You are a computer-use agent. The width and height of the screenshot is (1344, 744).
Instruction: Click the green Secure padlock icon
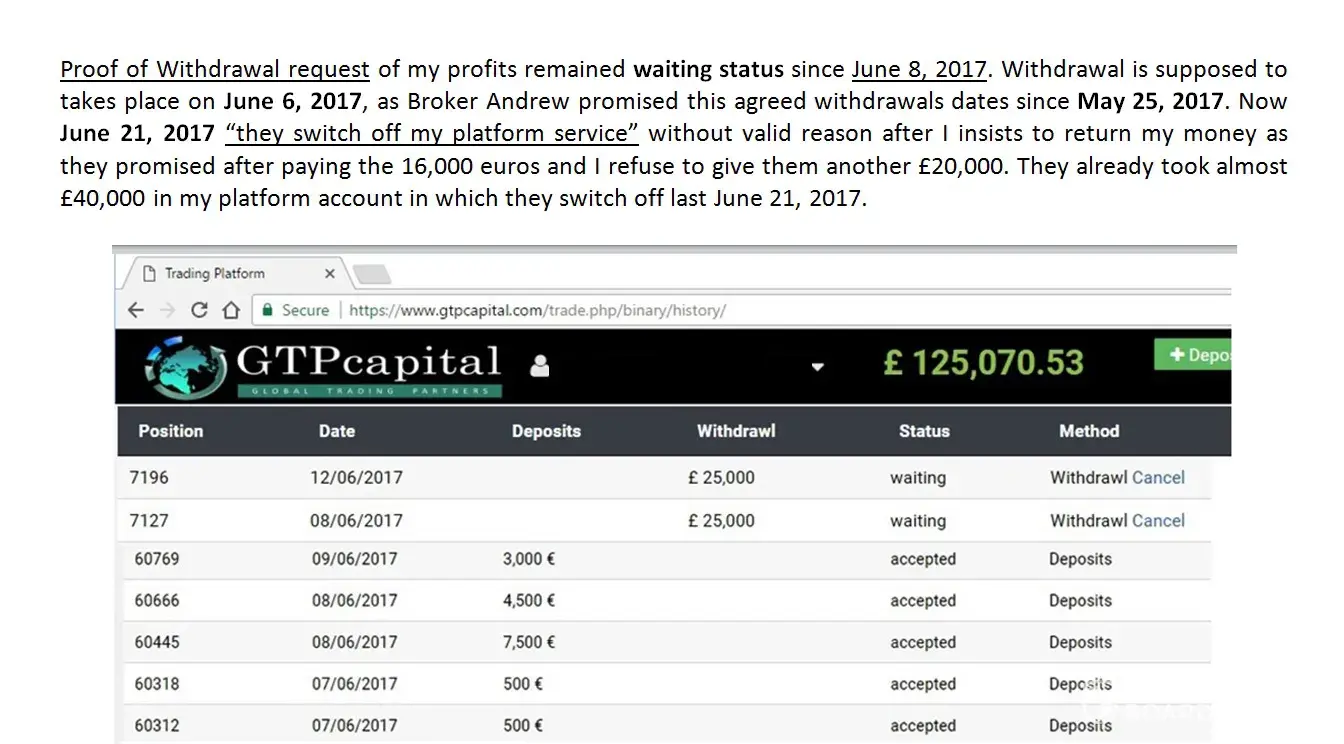267,310
